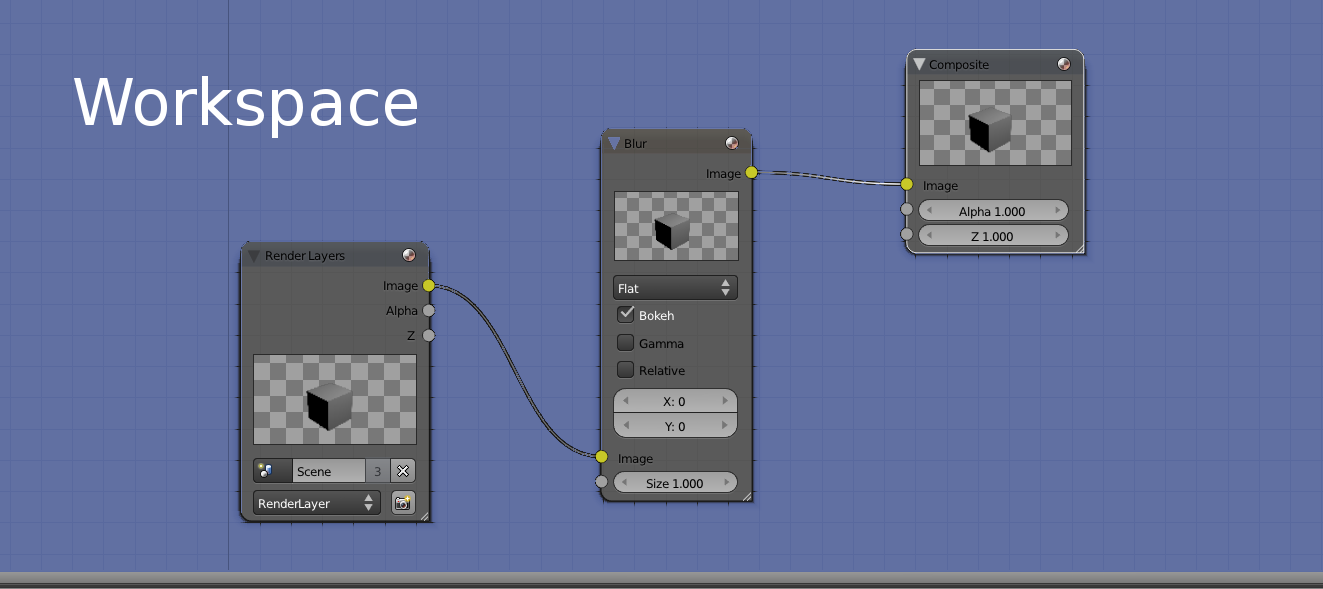1323x589 pixels.
Task: Click the Blur node Image output socket
Action: (x=752, y=173)
